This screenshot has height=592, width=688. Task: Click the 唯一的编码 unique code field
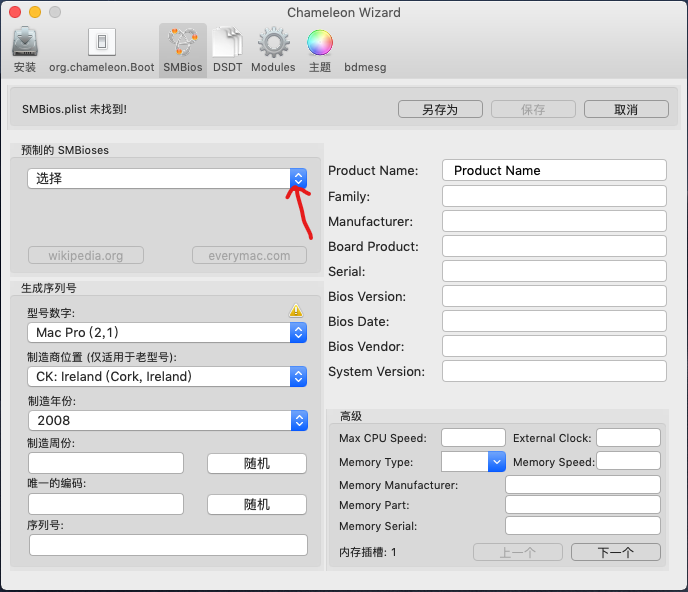coord(106,504)
